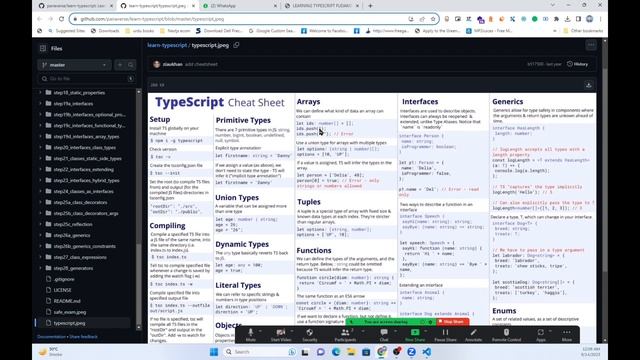
Task: Open Zoom Participants panel
Action: pyautogui.click(x=345, y=335)
